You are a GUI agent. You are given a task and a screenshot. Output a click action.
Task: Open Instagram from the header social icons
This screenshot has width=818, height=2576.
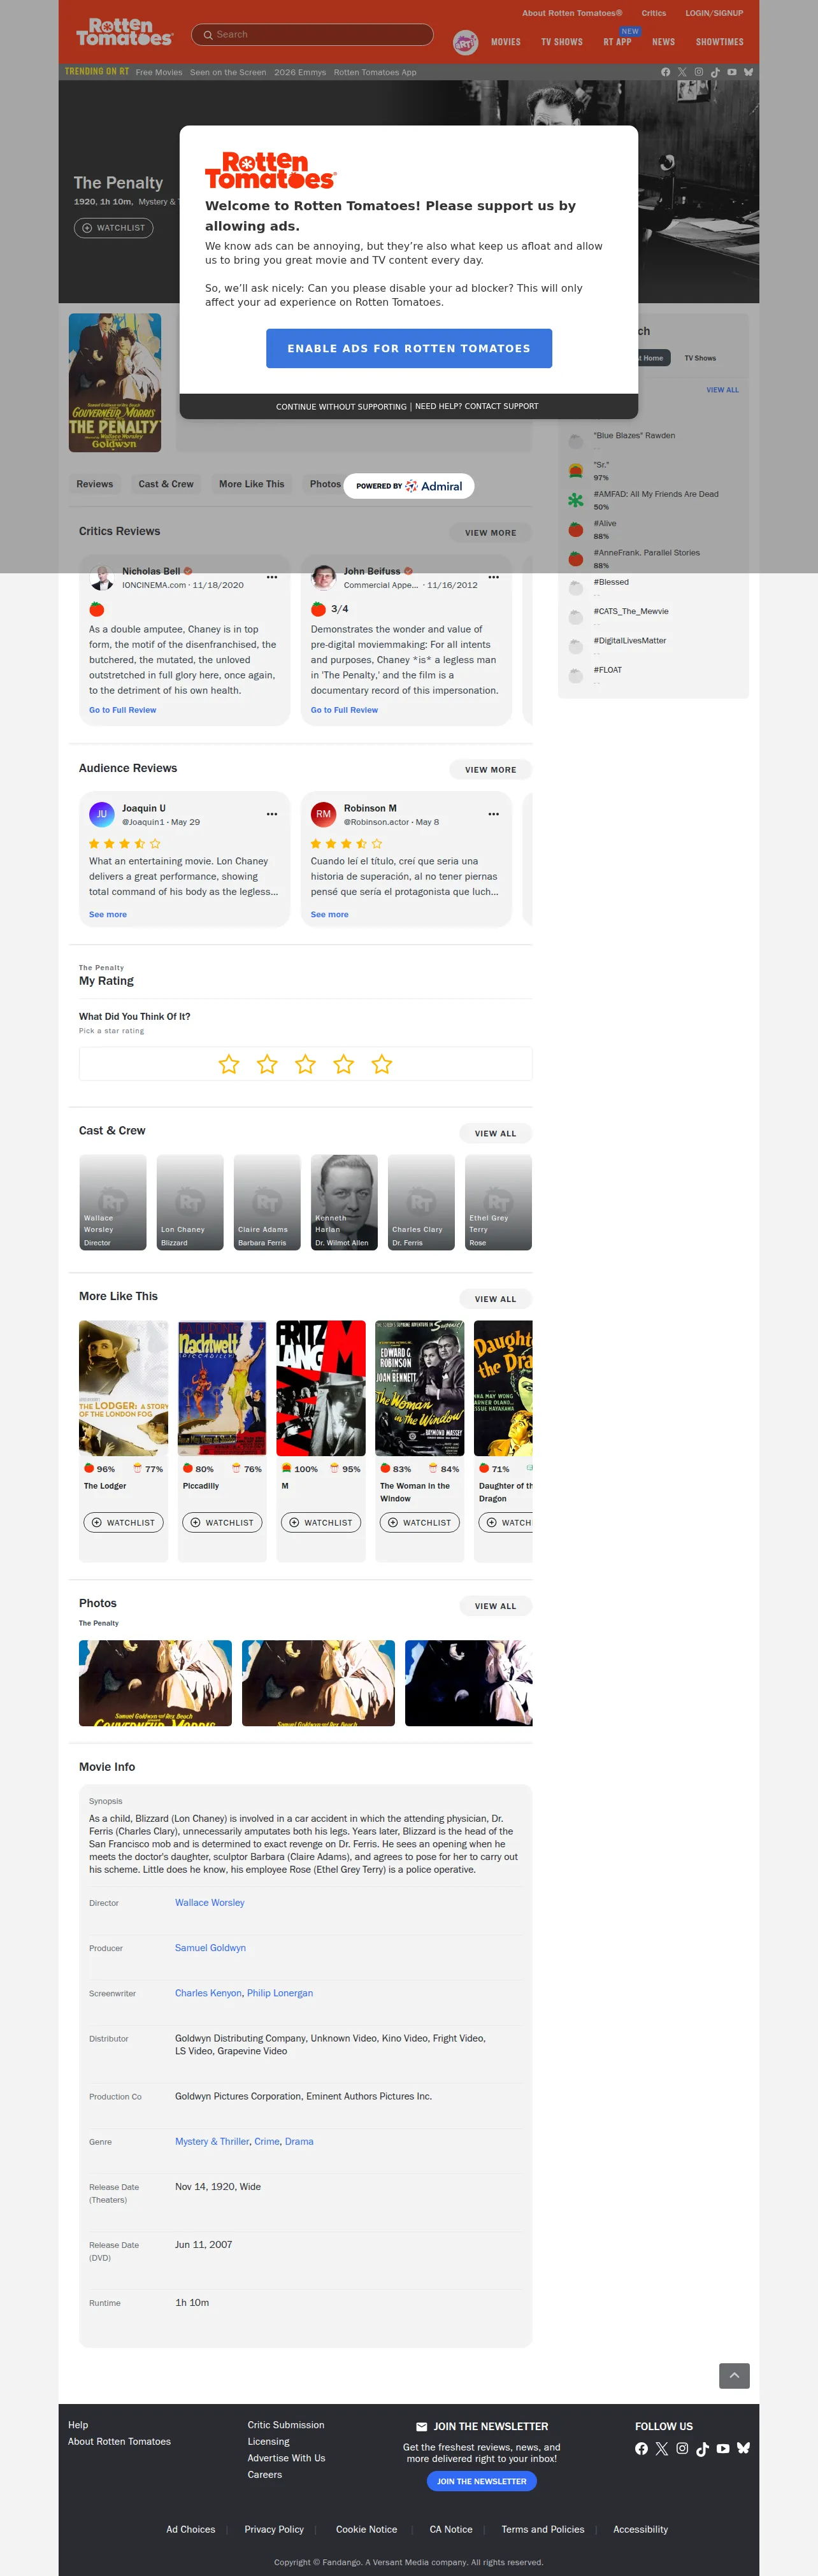tap(699, 72)
